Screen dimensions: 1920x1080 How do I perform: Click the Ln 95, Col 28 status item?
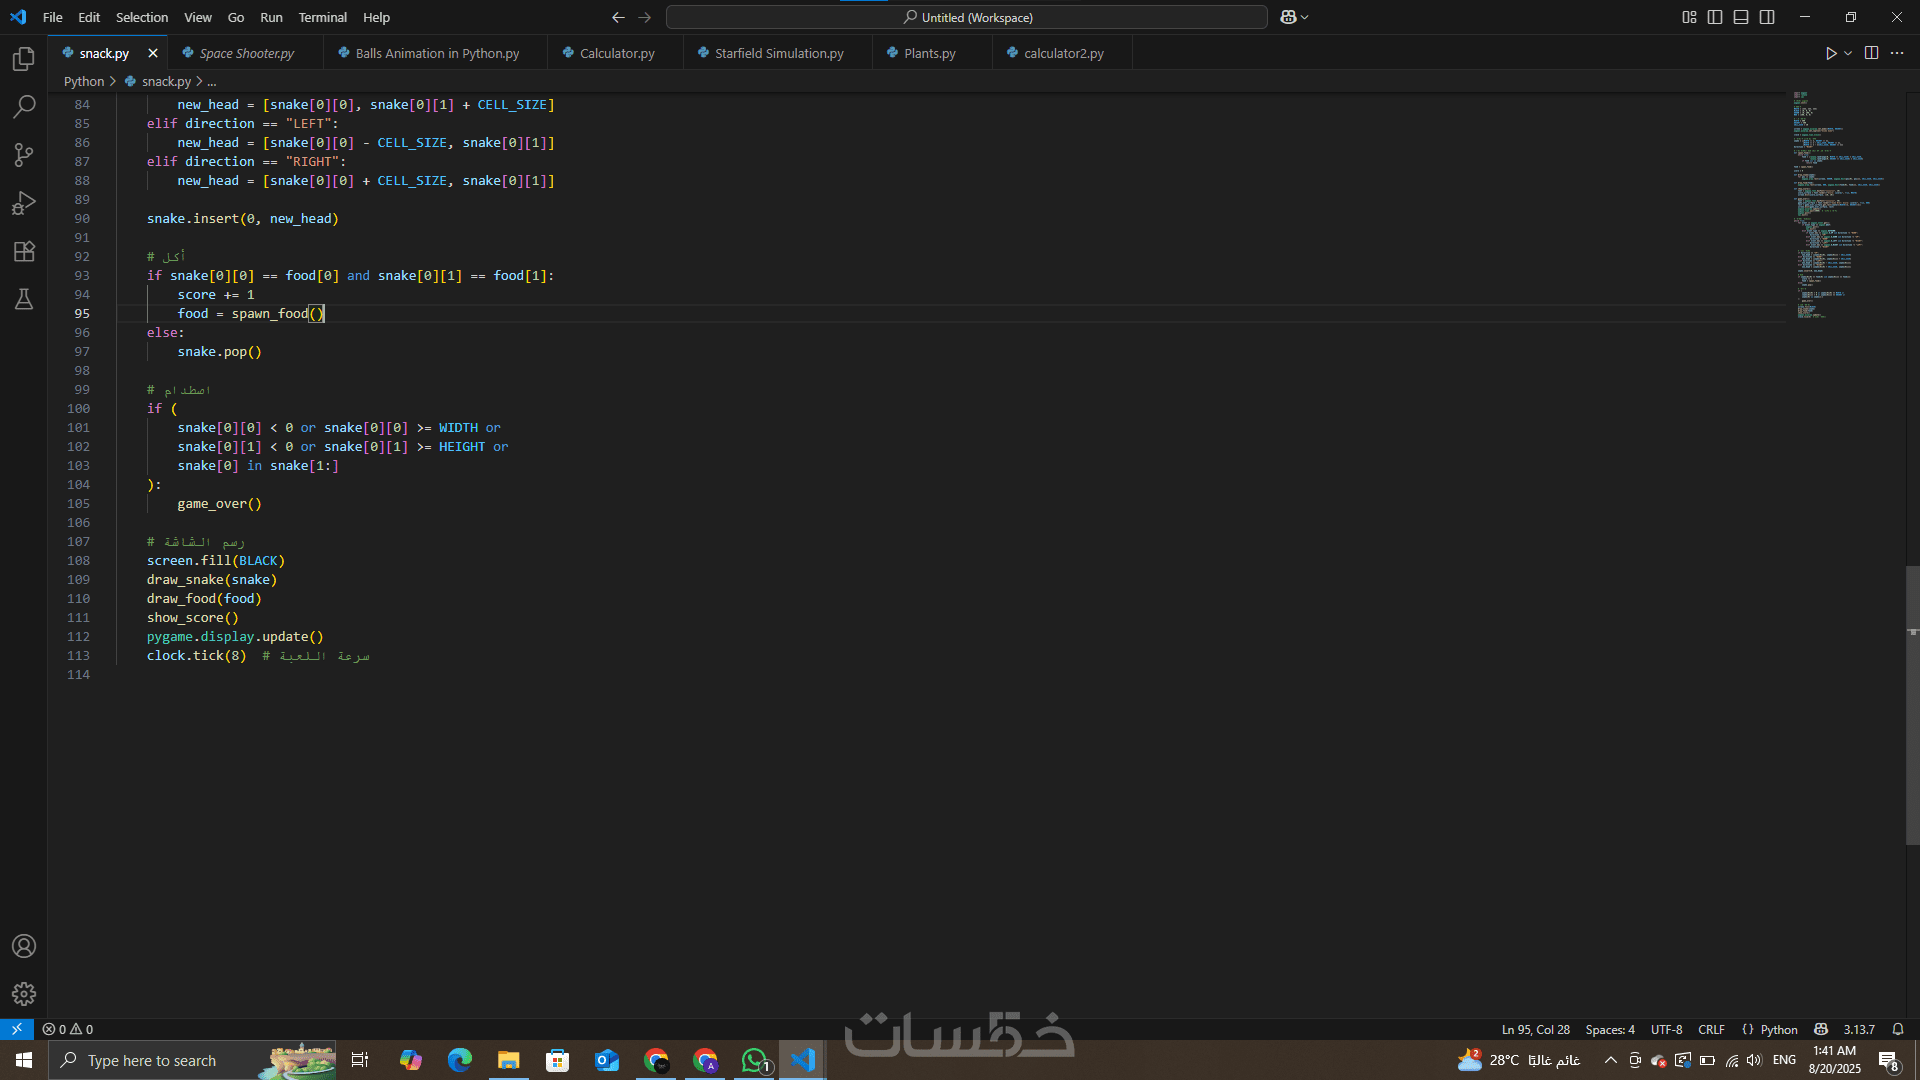1535,1029
